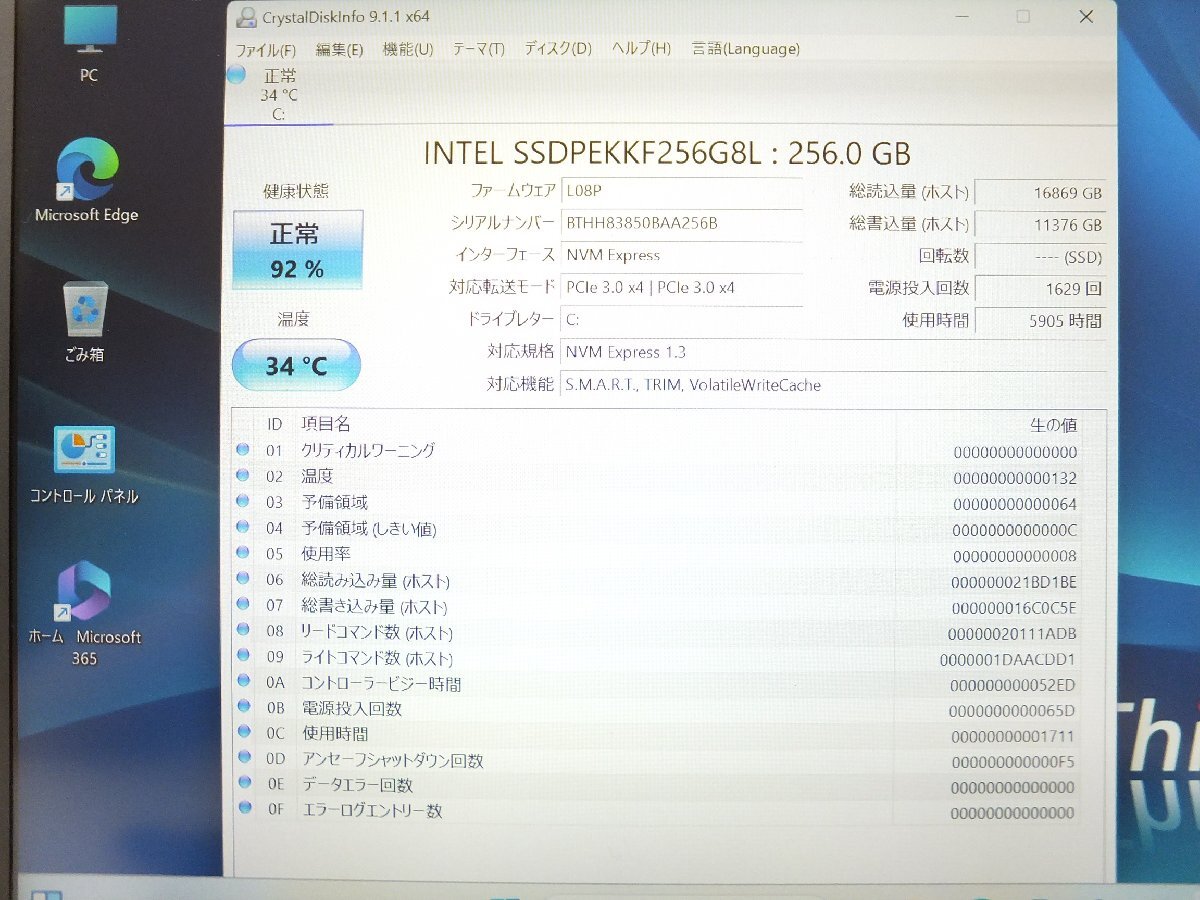Click status dot for データエラー回数 row
This screenshot has height=900, width=1200.
point(242,784)
